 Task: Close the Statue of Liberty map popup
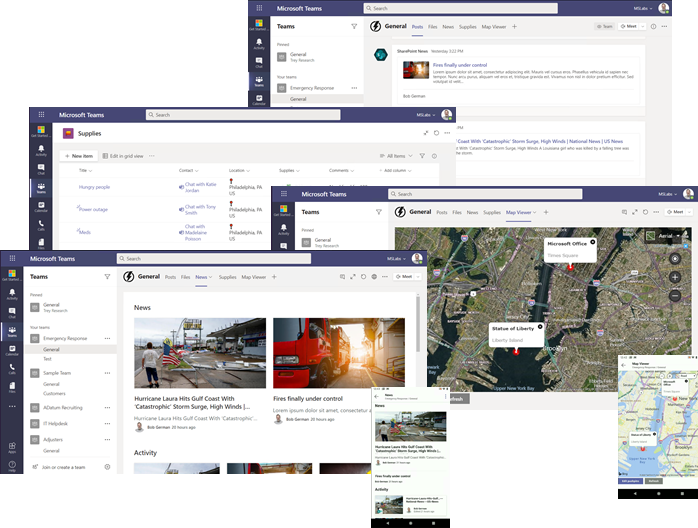click(540, 327)
